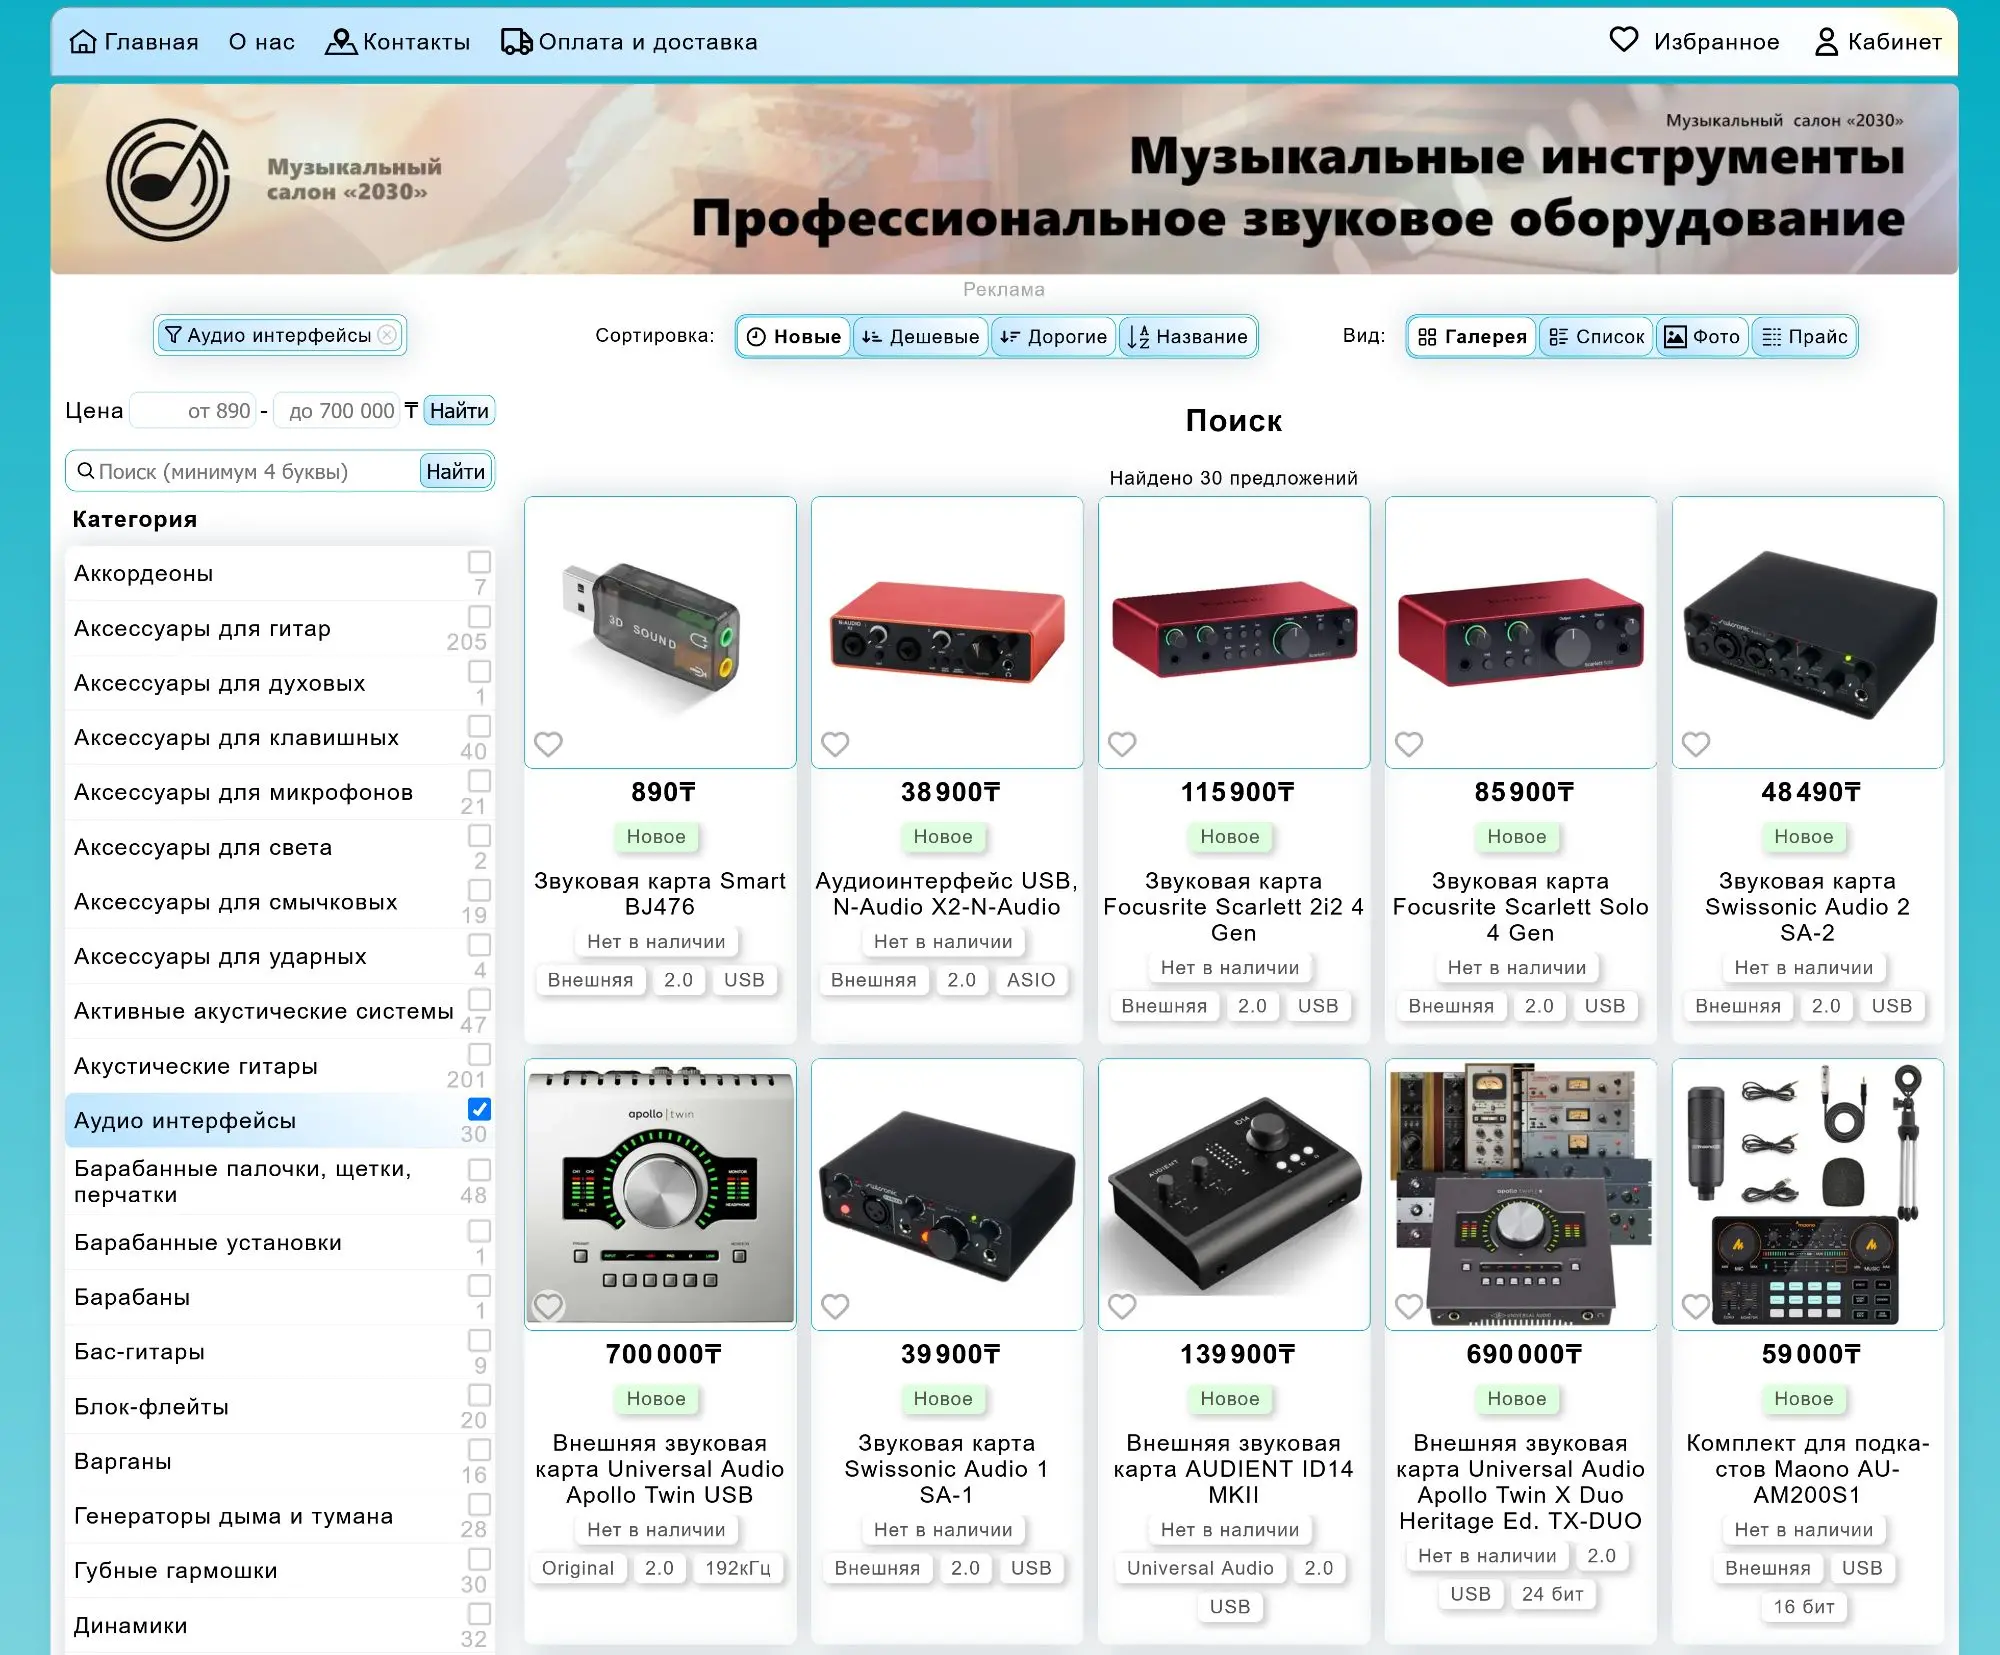Click the Избранное heart icon in header
Image resolution: width=2000 pixels, height=1655 pixels.
point(1624,40)
